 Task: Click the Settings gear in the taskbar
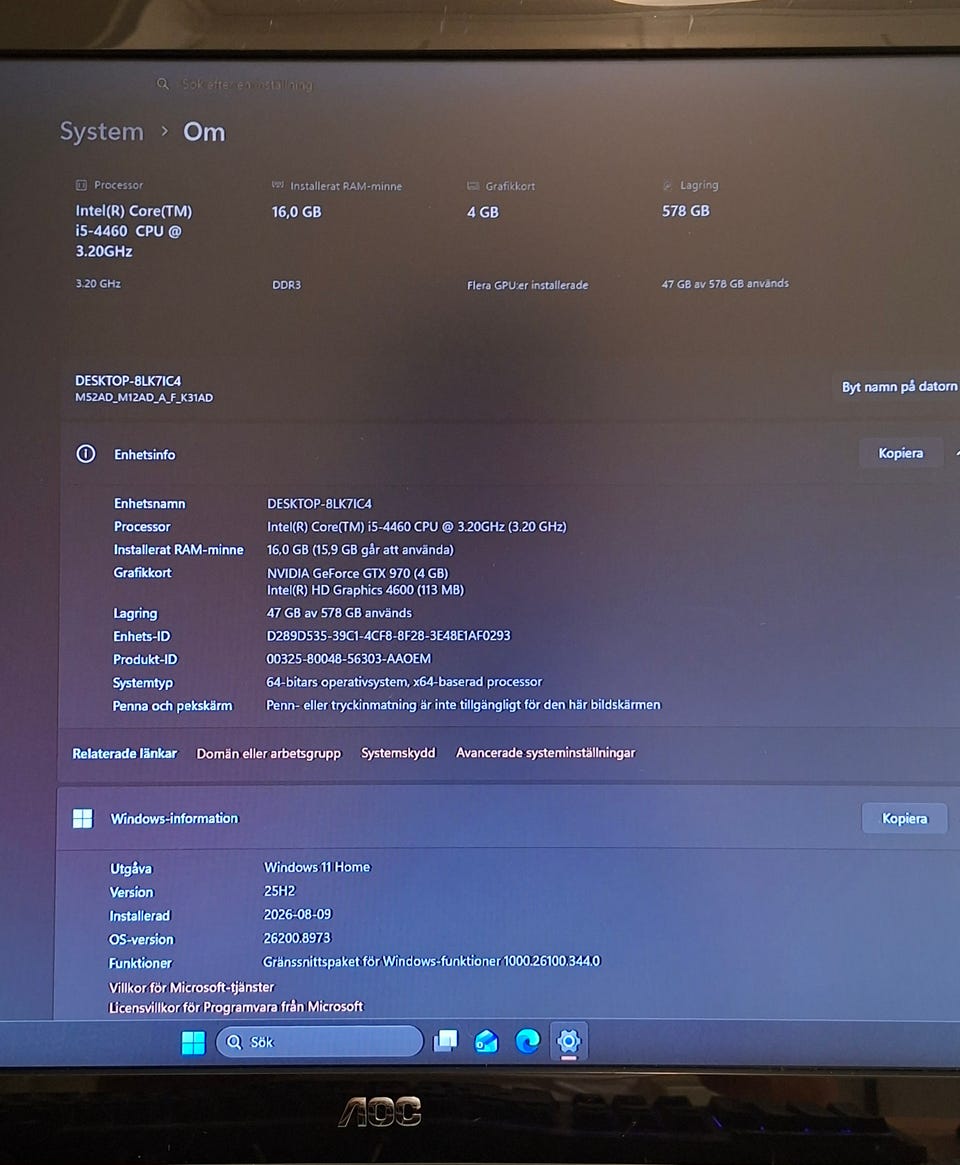click(x=568, y=1041)
